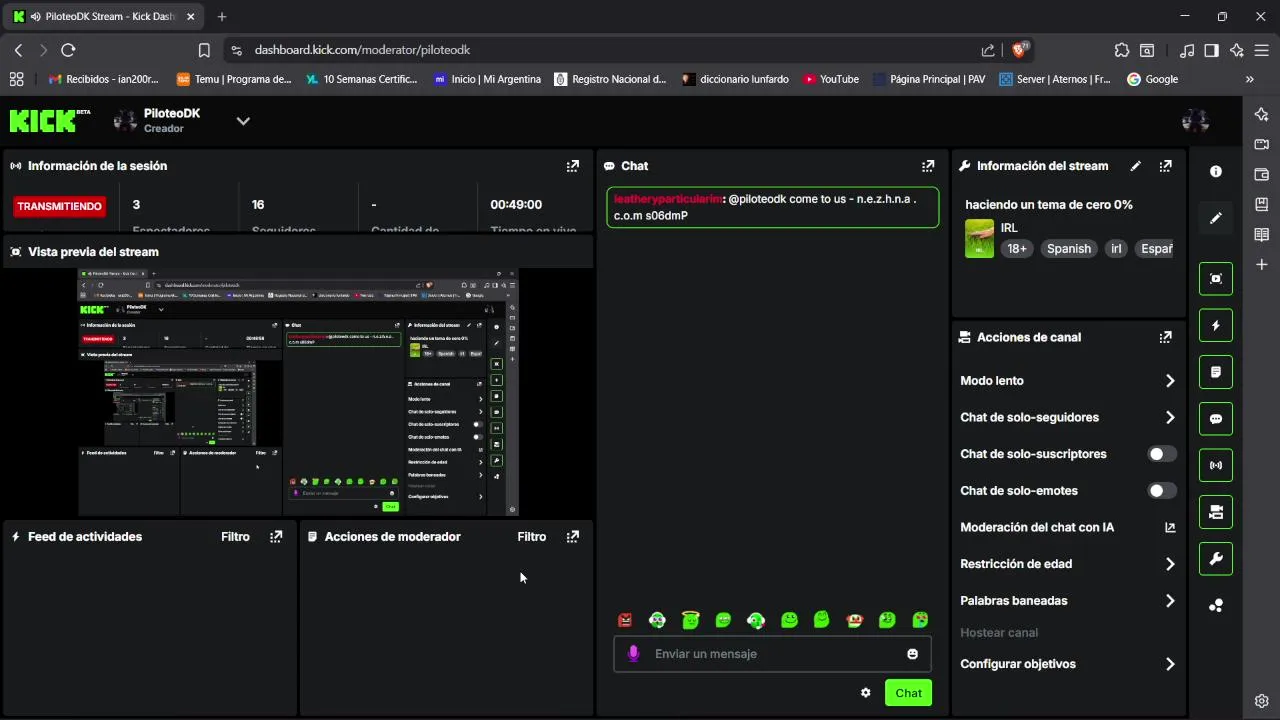
Task: Click the pencil edit icon in the dashboard sidebar
Action: coord(1216,218)
